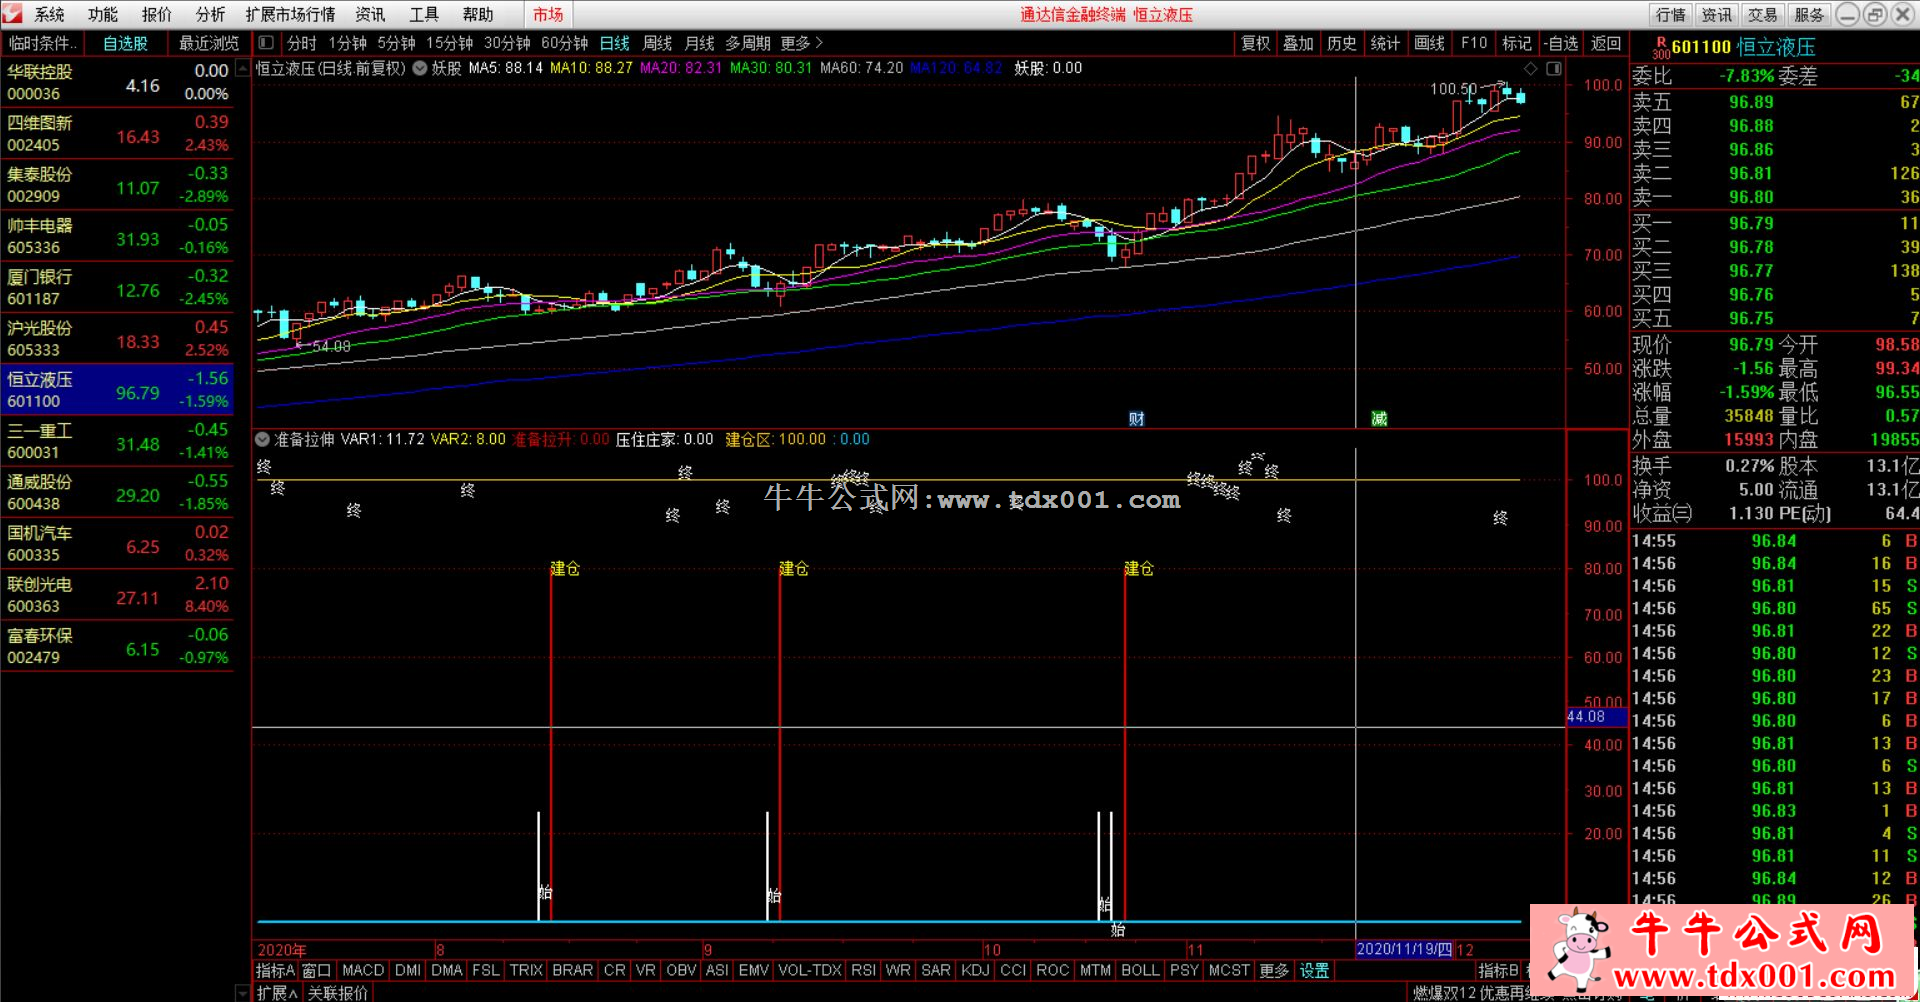
Task: Click the round icon beside 准备拉伸
Action: point(262,439)
